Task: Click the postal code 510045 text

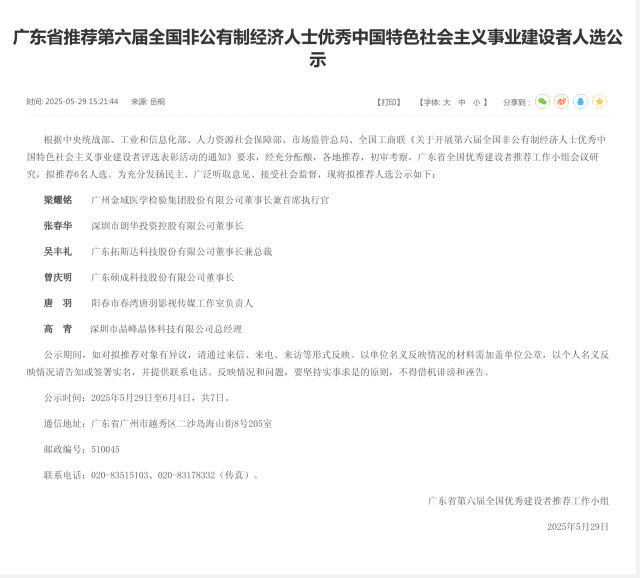Action: pyautogui.click(x=105, y=449)
